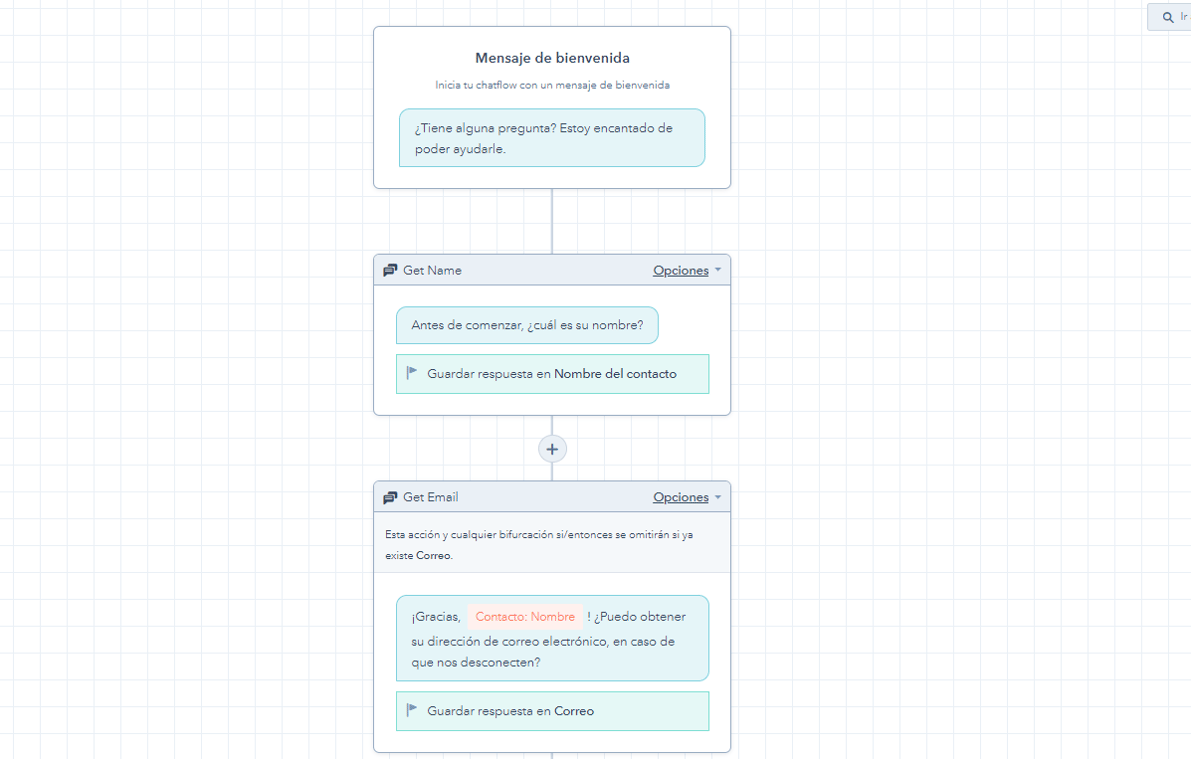Click Guardar respuesta en Correo row

point(552,711)
